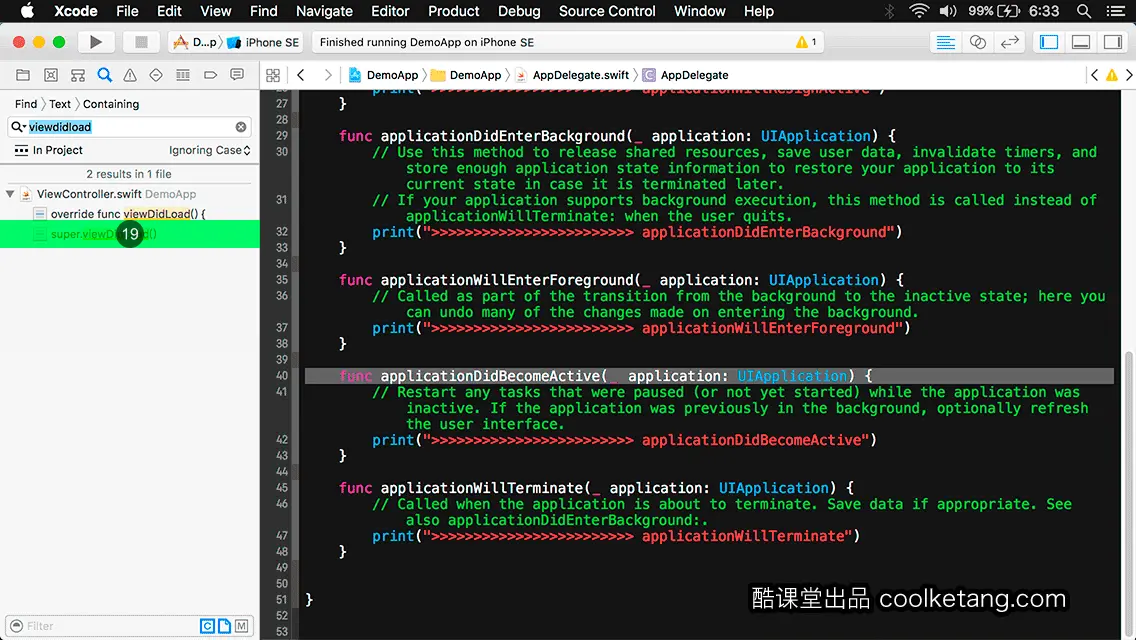Stop the running scheme

click(x=141, y=42)
